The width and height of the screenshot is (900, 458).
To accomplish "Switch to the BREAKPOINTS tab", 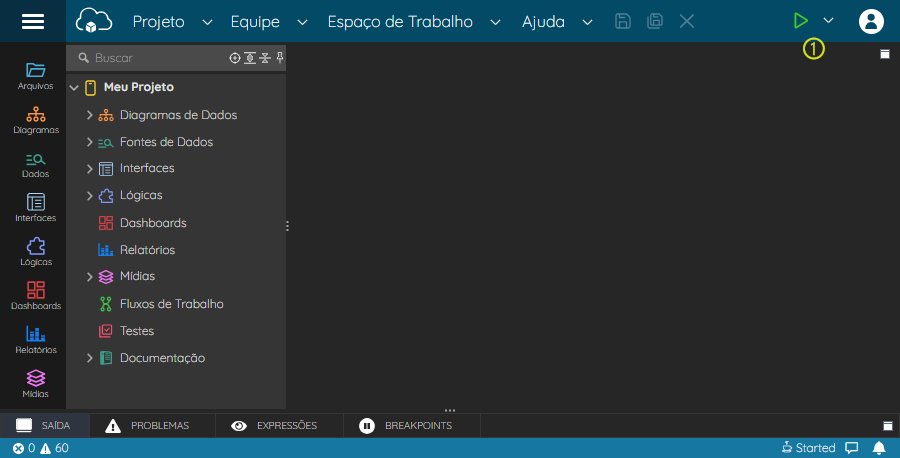I will pos(412,425).
